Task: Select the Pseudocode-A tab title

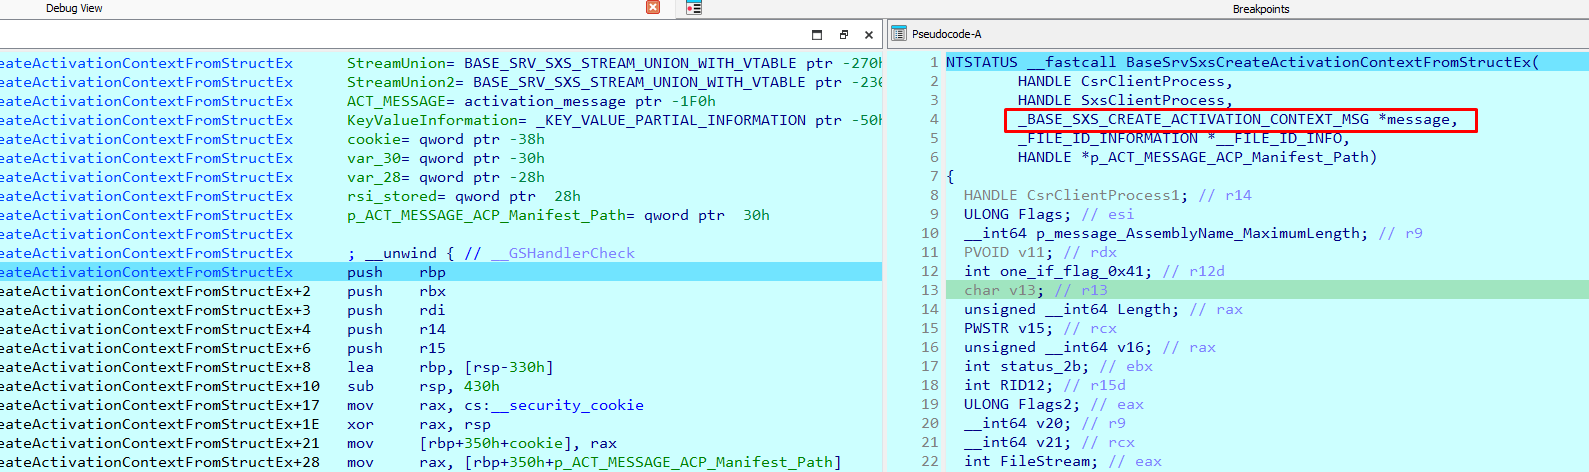Action: (946, 34)
